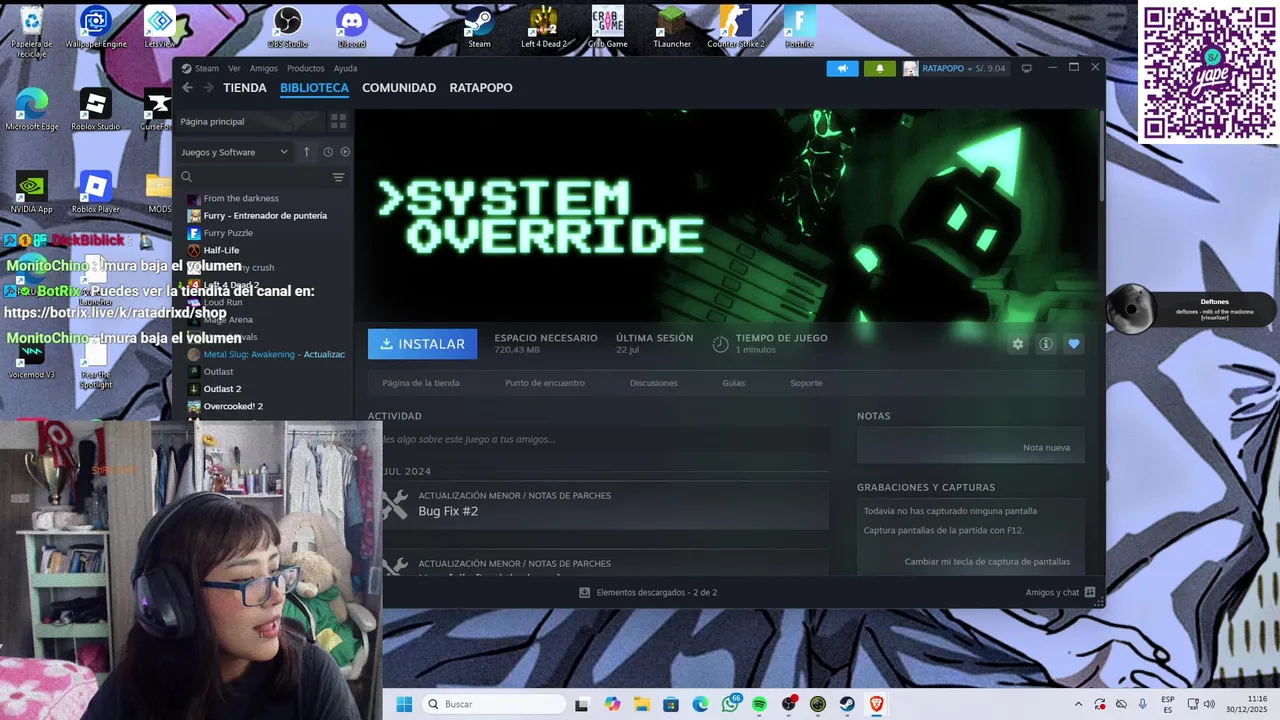Open Punto de encuentro link
Screen dimensions: 1280x720
click(x=545, y=383)
